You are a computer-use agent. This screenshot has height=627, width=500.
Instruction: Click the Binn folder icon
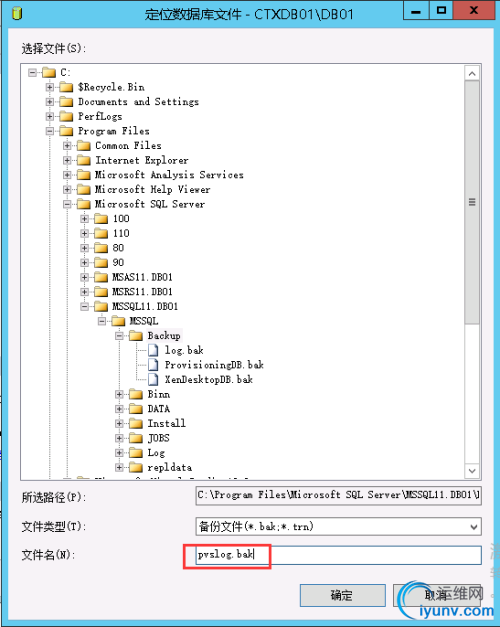136,394
